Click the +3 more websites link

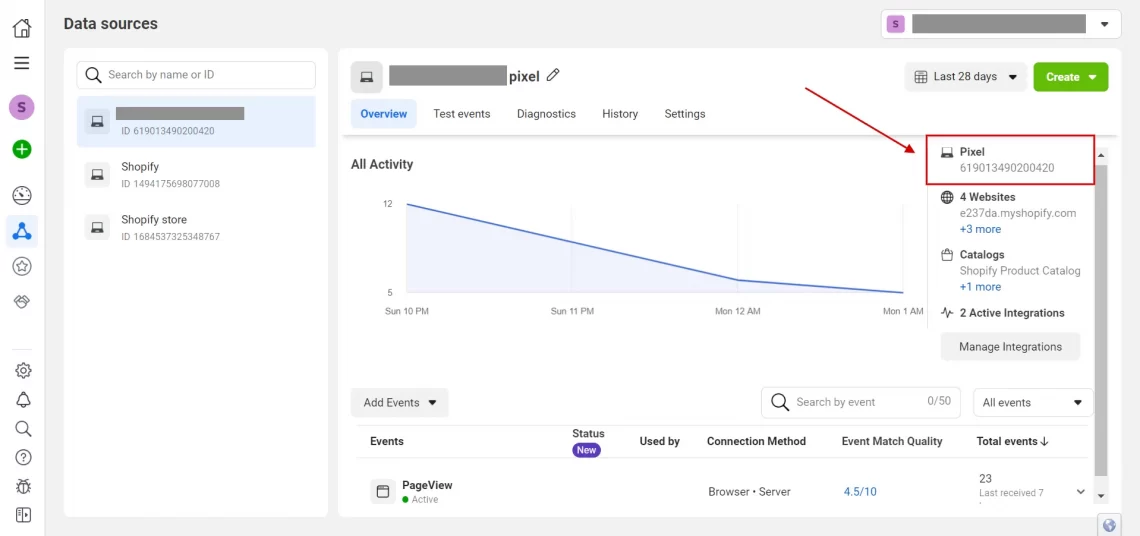980,229
